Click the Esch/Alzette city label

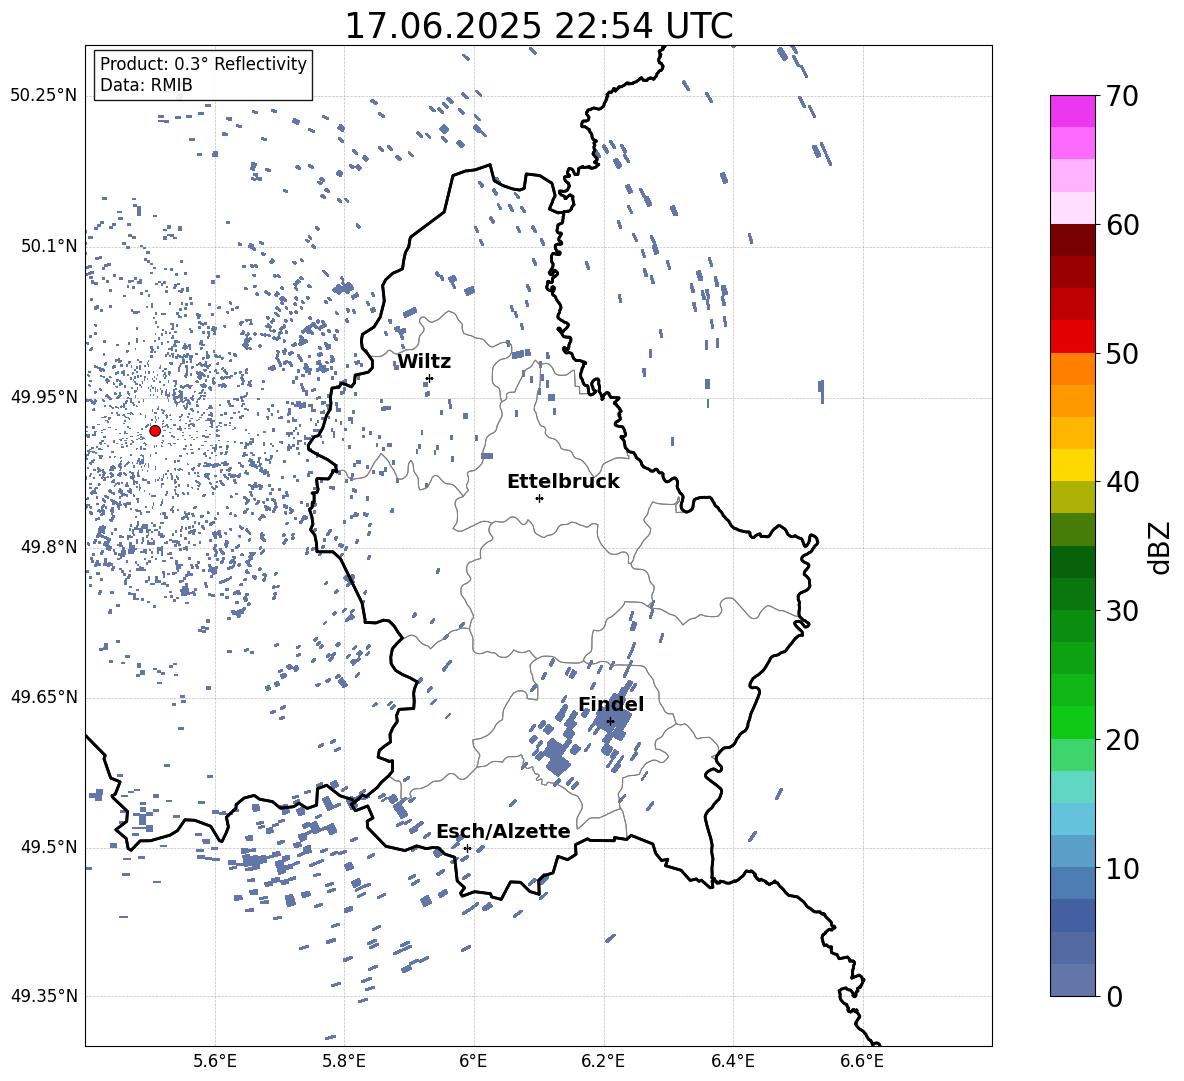tap(503, 832)
